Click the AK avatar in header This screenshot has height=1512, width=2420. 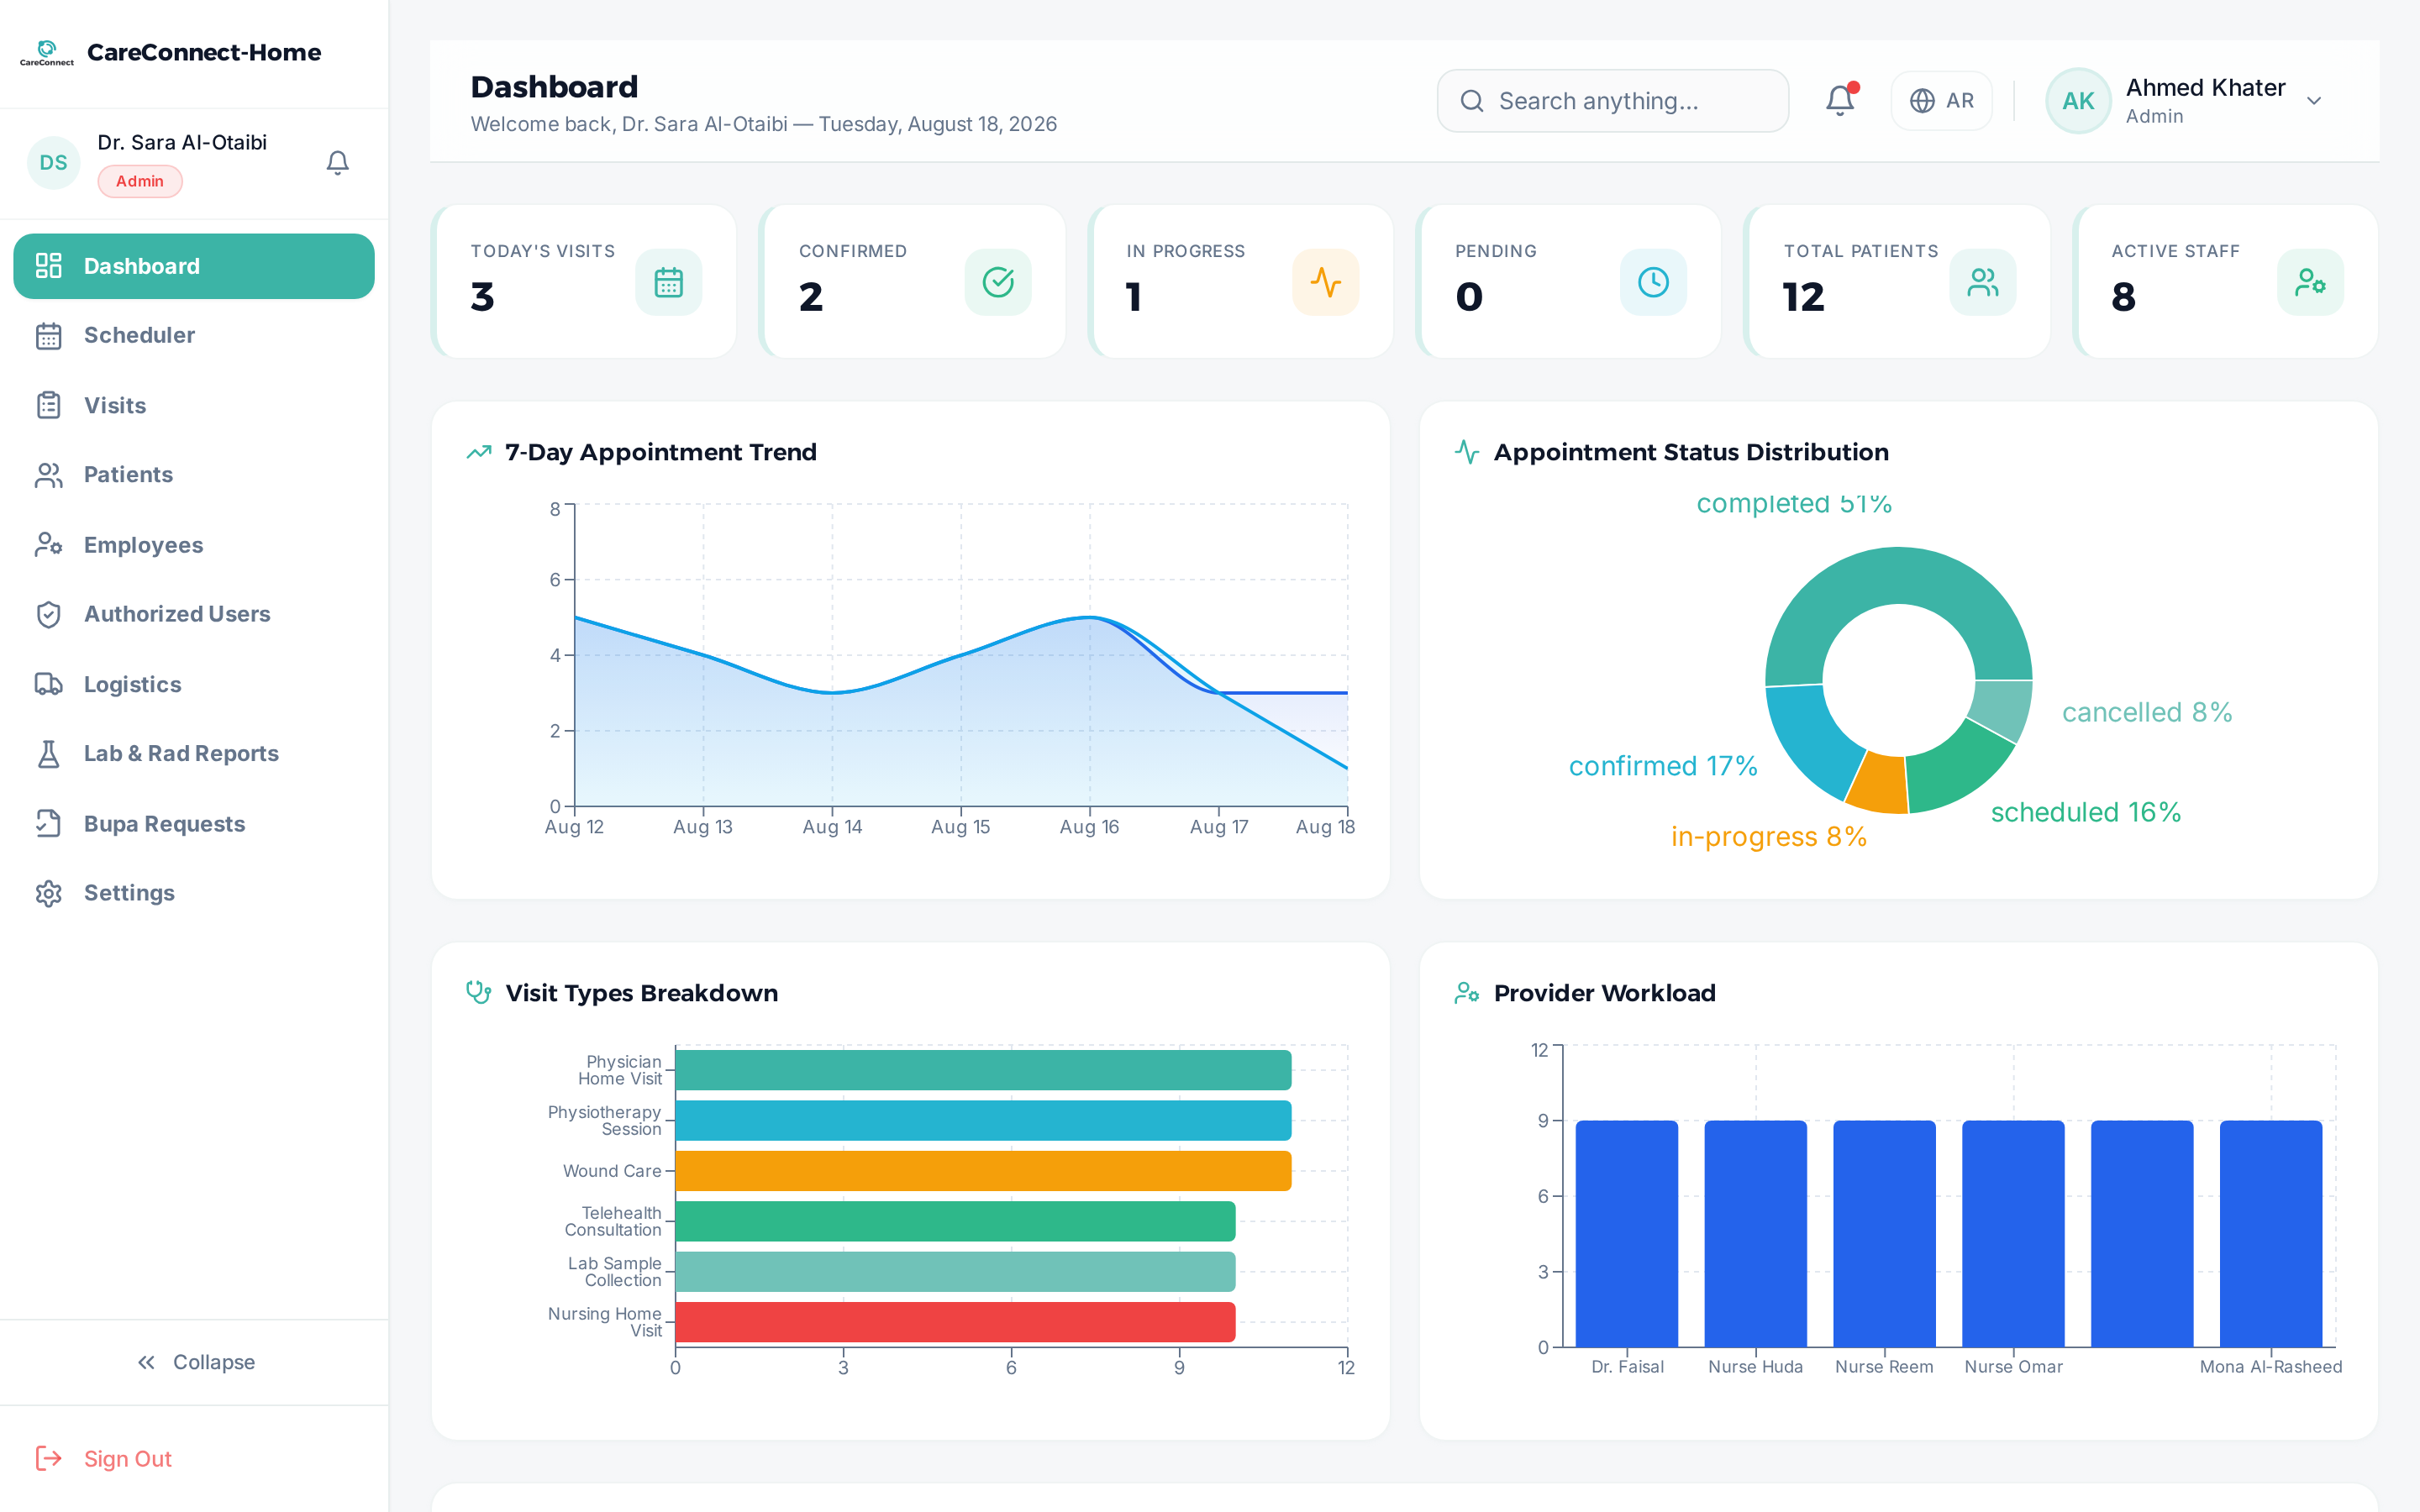tap(2078, 100)
